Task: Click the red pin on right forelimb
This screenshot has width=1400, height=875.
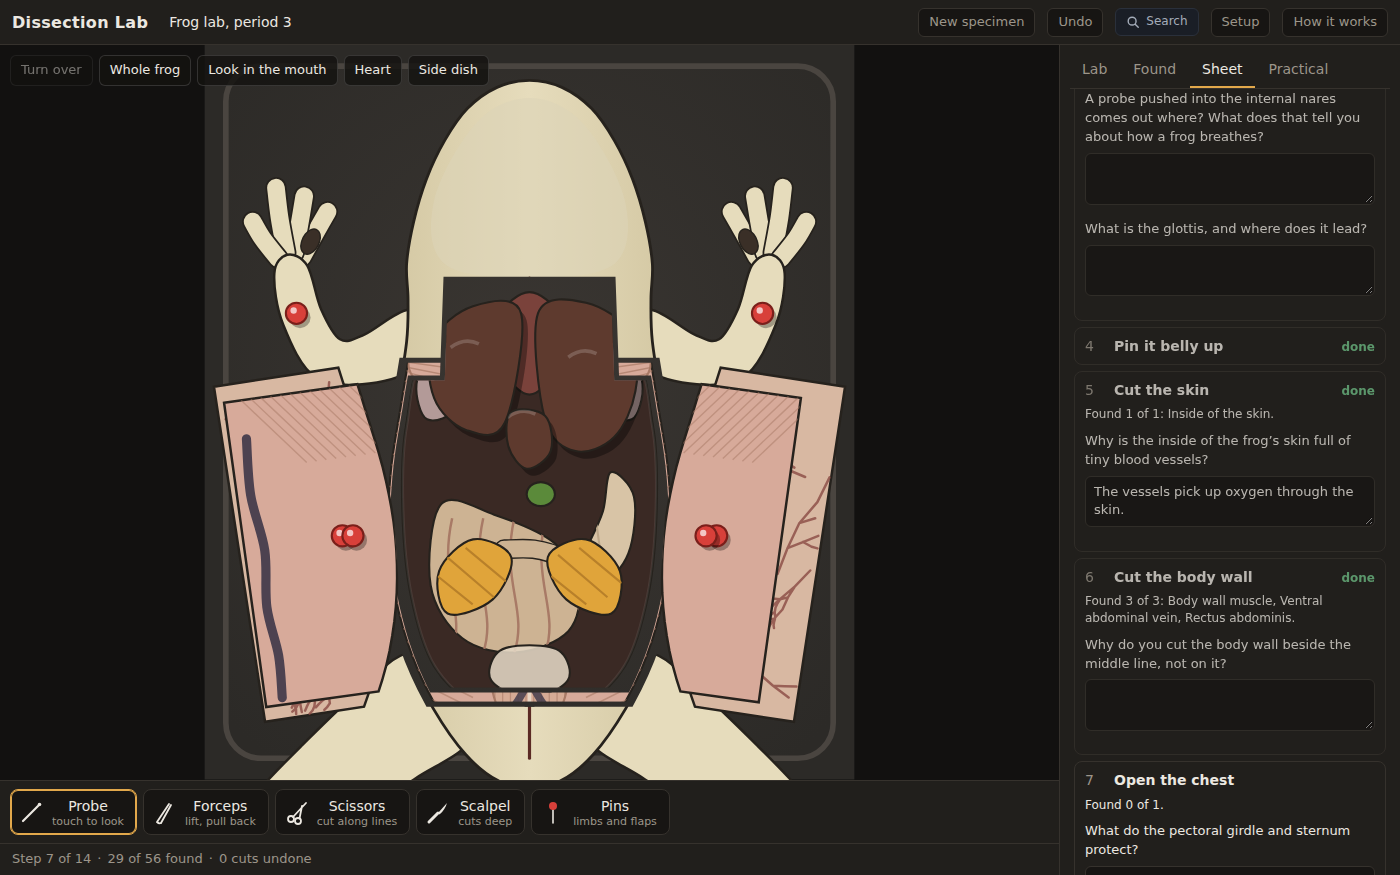Action: point(762,313)
